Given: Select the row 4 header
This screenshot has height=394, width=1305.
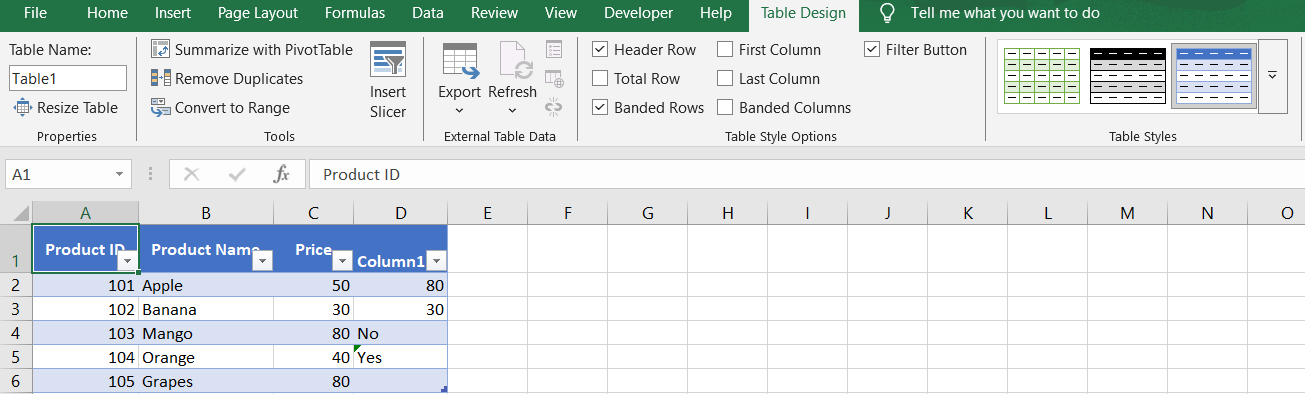Looking at the screenshot, I should pos(15,333).
